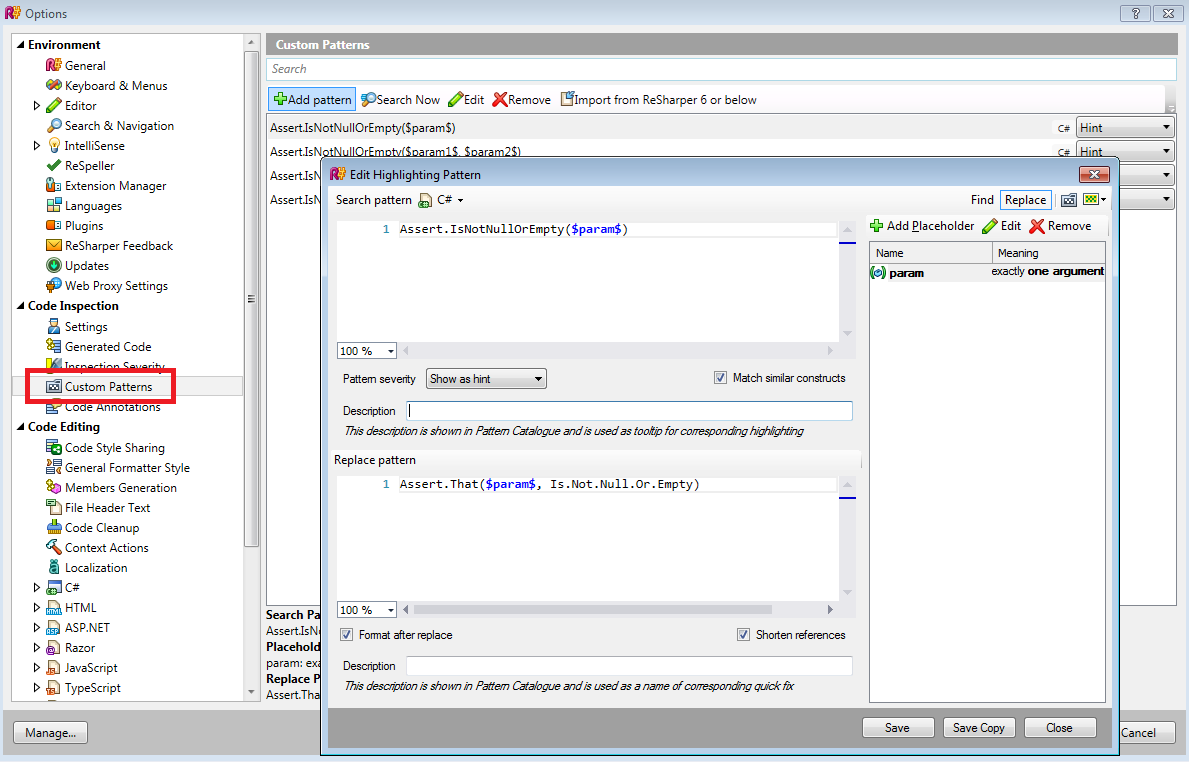Click Add Placeholder plus icon
Viewport: 1189px width, 762px height.
coord(877,226)
